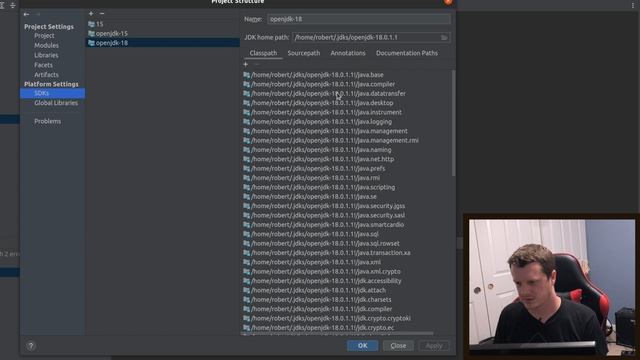Switch to the Documentation Paths tab
The width and height of the screenshot is (640, 360).
407,53
